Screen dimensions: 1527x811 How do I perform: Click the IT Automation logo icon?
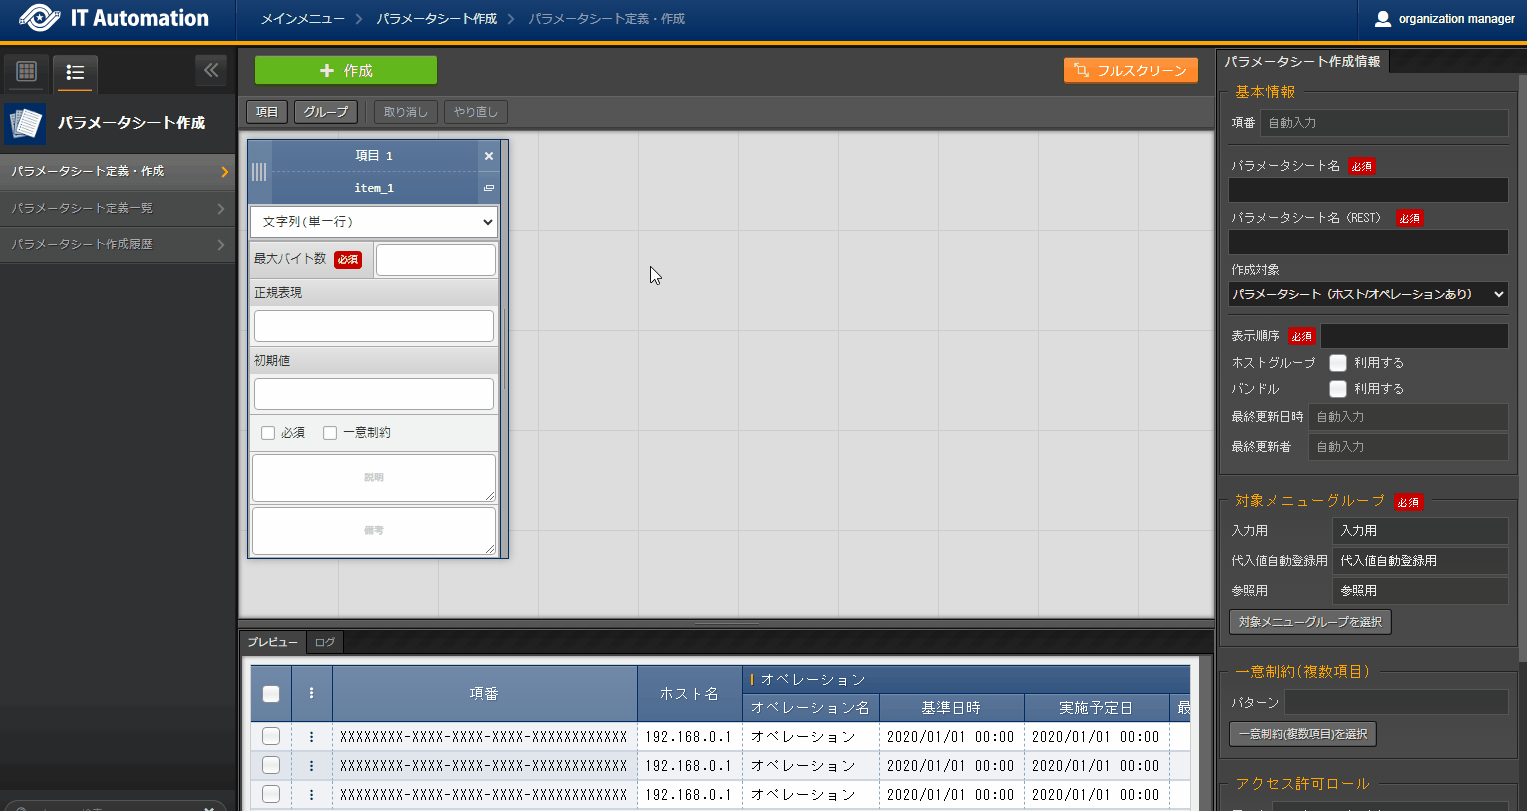tap(40, 19)
